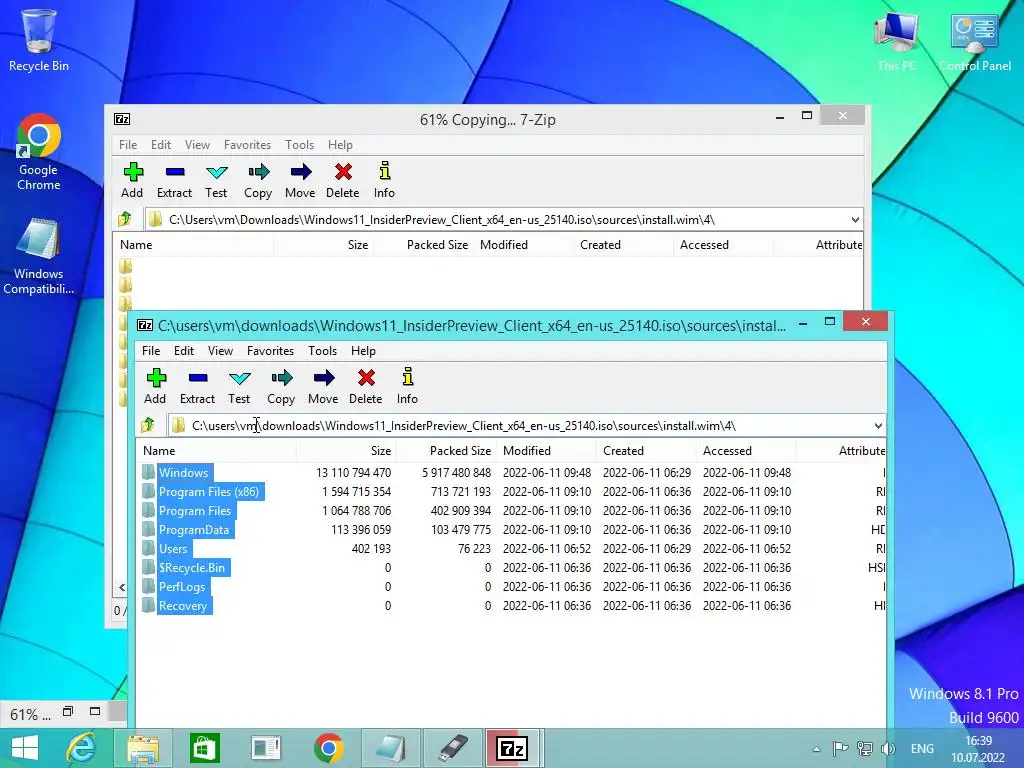Image resolution: width=1024 pixels, height=768 pixels.
Task: Open Edit menu in front 7-Zip window
Action: tap(184, 351)
